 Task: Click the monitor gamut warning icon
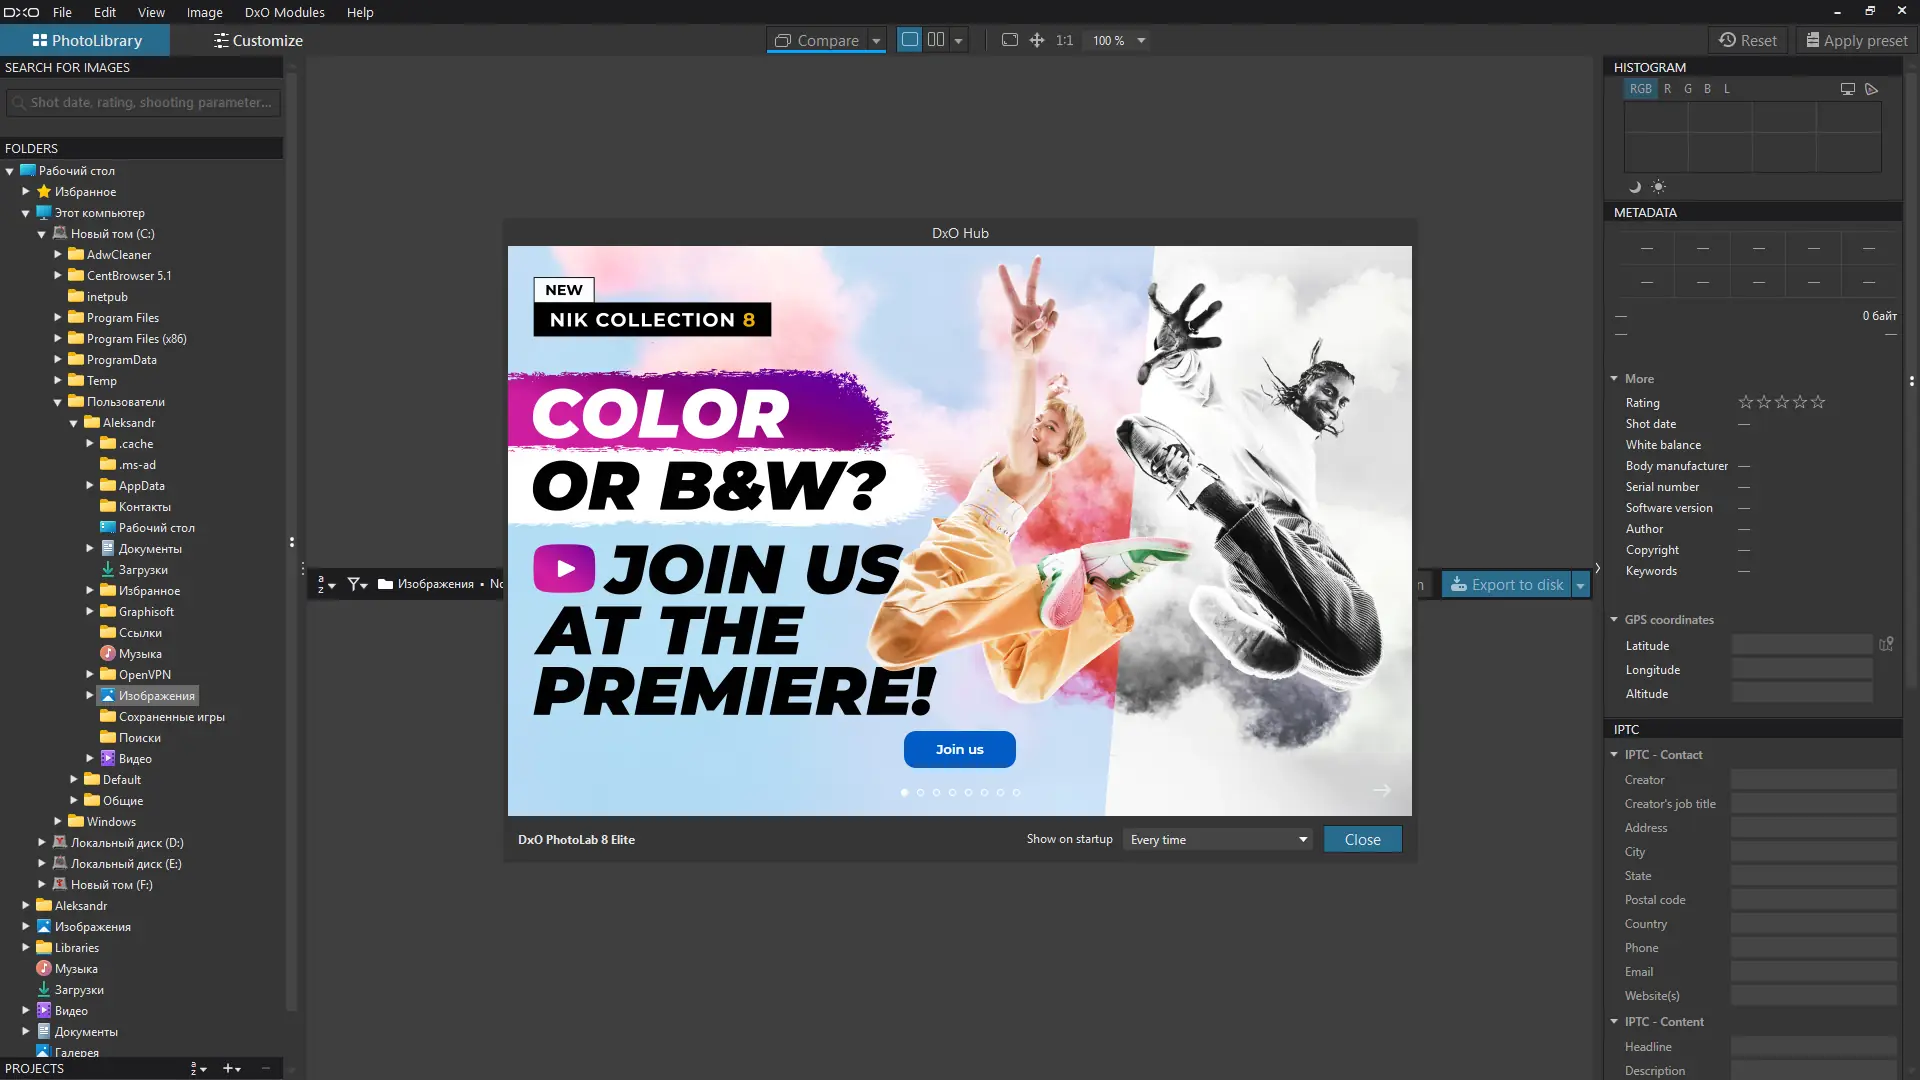[x=1848, y=89]
